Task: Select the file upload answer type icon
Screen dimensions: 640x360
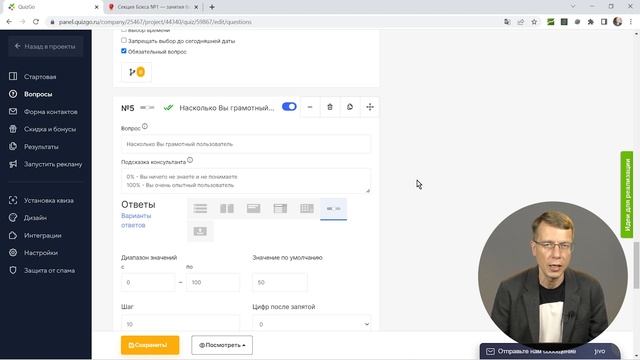Action: click(x=200, y=231)
